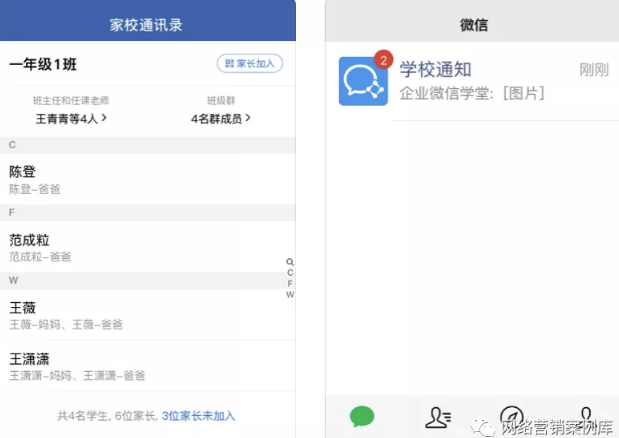Screen dimensions: 619x438
Task: Click 刚刚 timestamp on 学校通知
Action: click(x=594, y=70)
